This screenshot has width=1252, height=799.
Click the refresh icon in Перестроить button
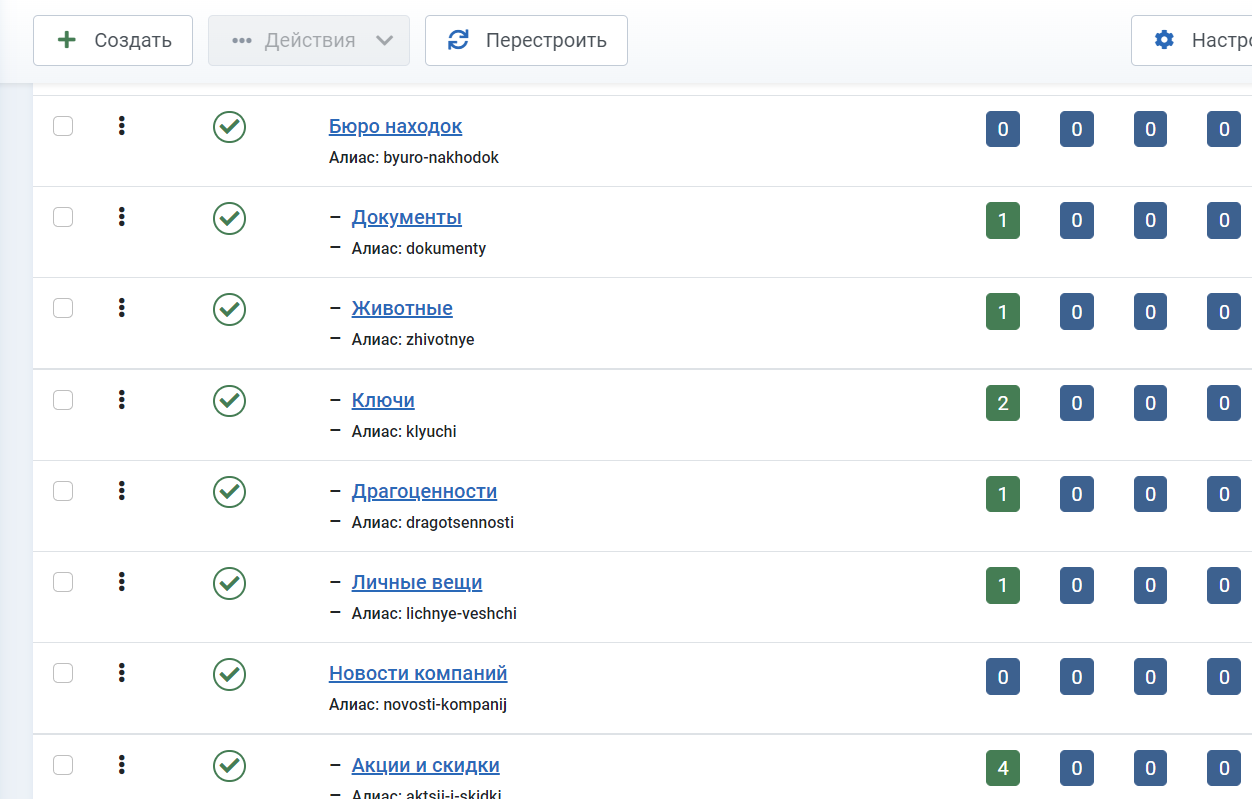[x=458, y=40]
